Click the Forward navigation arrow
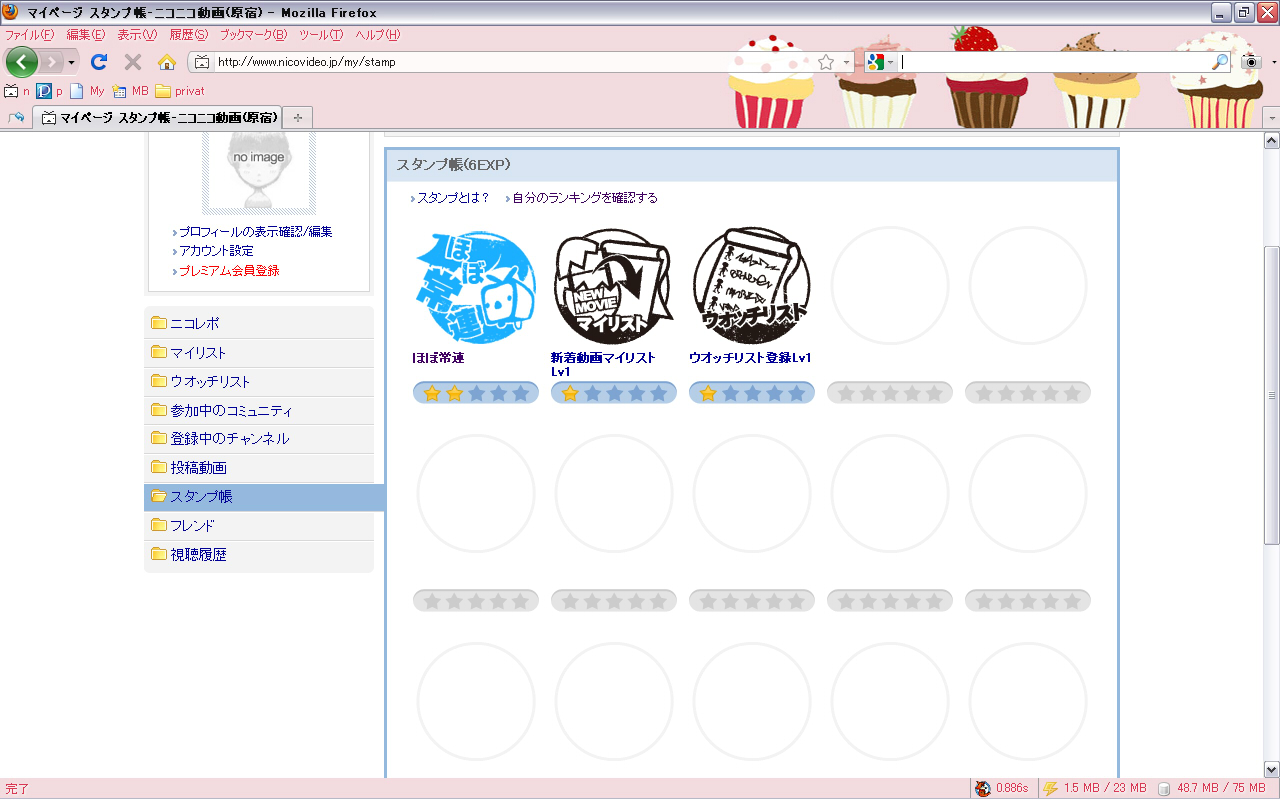The height and width of the screenshot is (800, 1280). (x=51, y=62)
